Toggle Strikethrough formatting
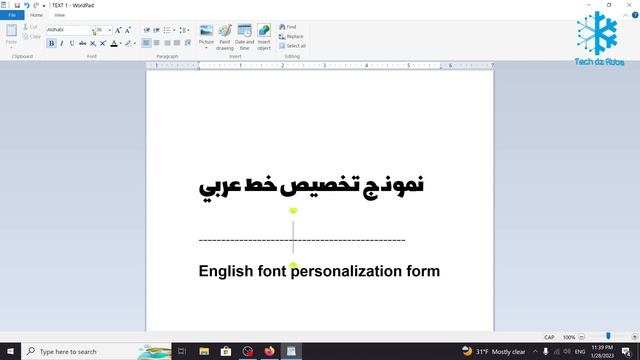This screenshot has width=640, height=360. 82,43
